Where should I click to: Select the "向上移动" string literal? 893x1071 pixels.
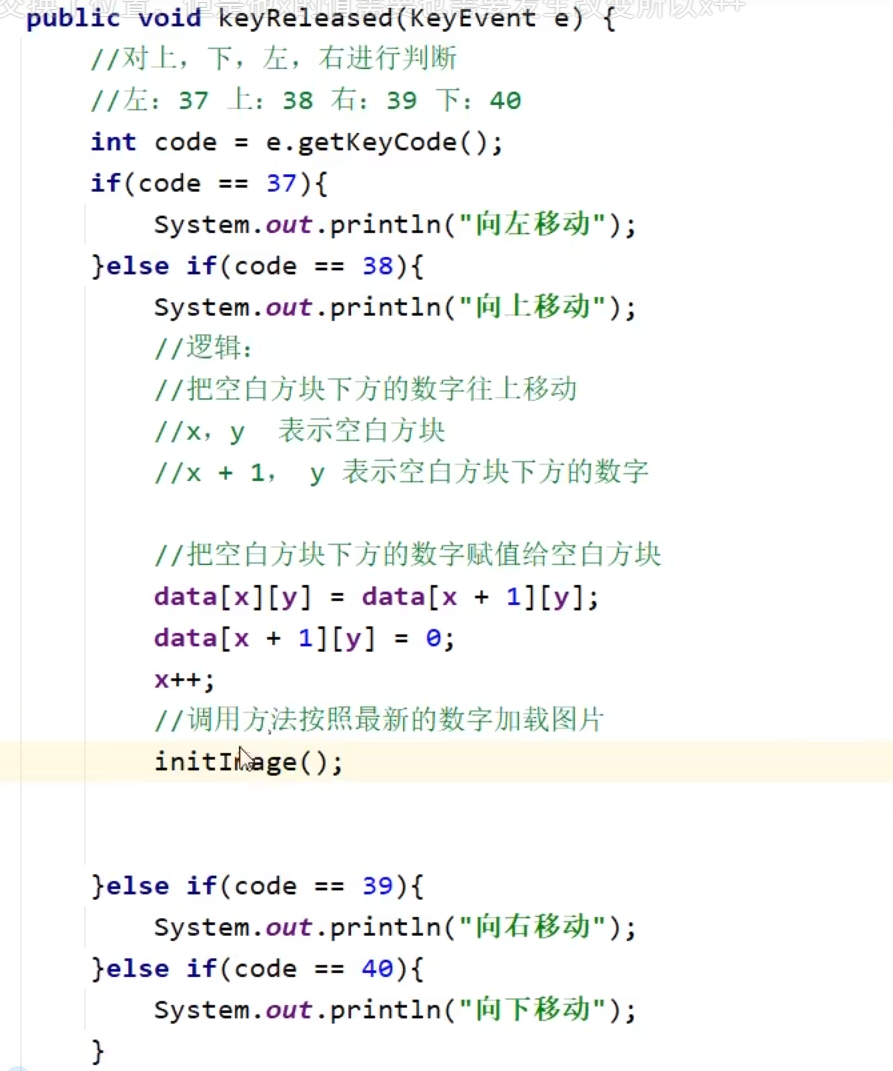[534, 307]
